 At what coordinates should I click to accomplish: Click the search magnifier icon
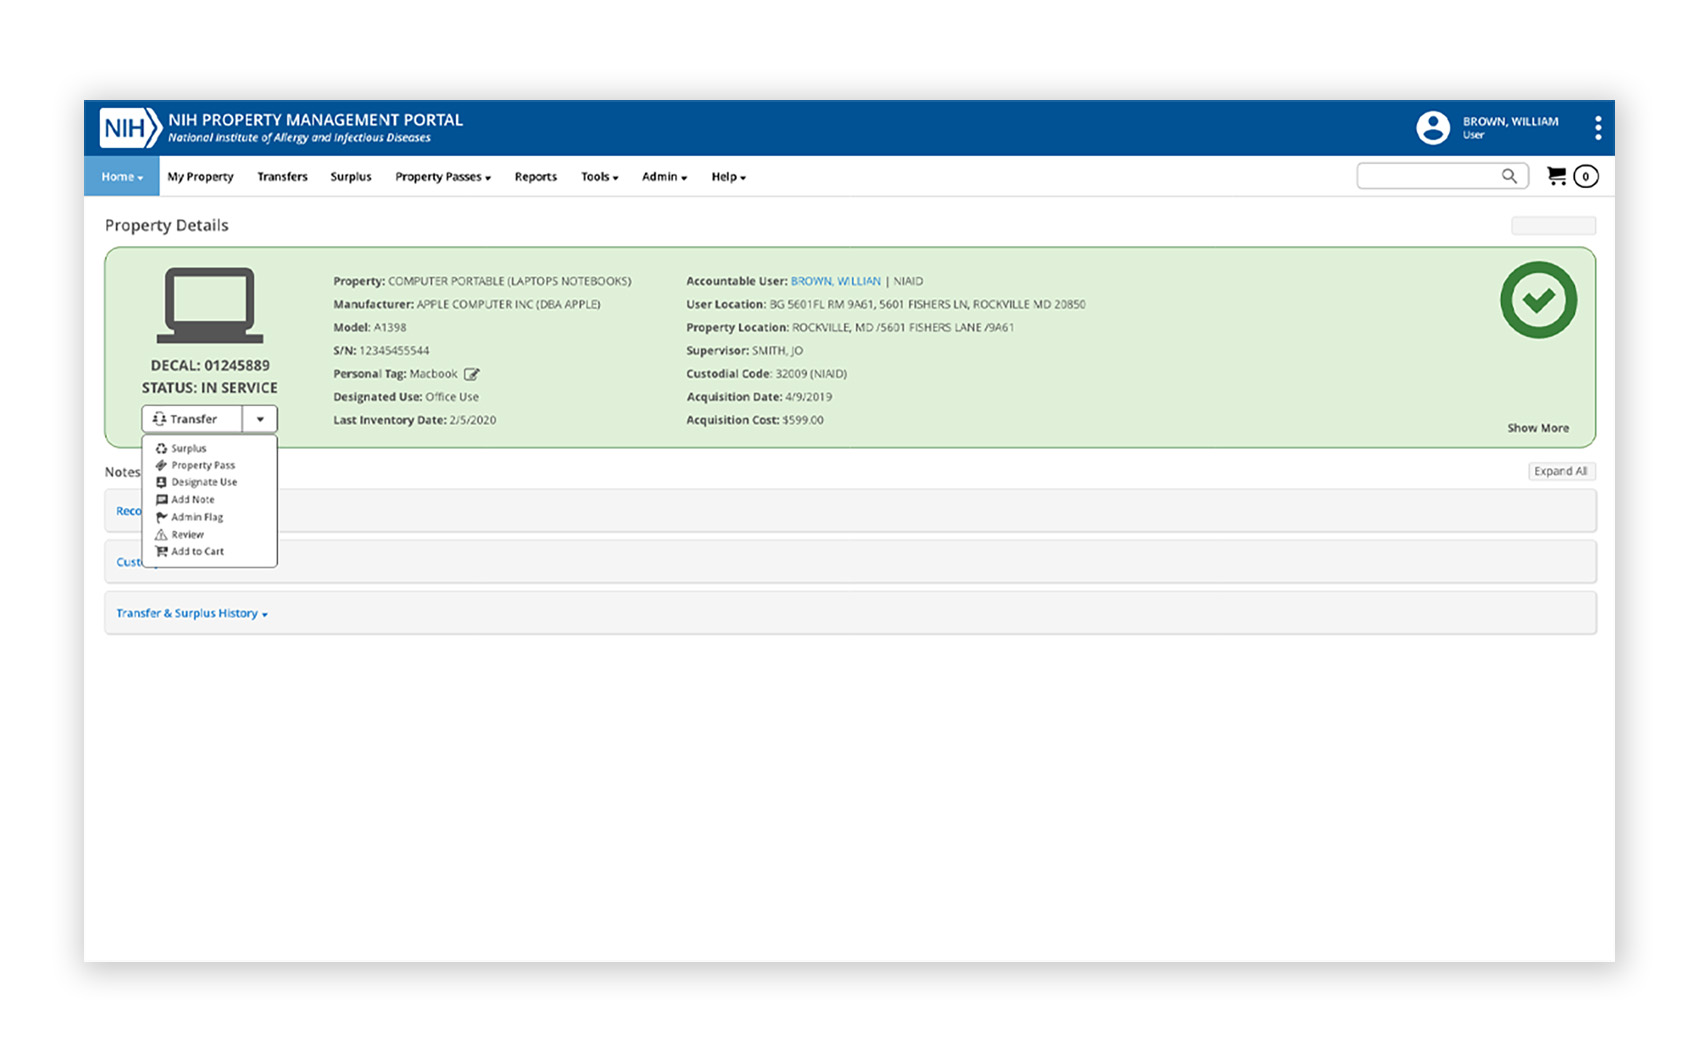click(1509, 176)
